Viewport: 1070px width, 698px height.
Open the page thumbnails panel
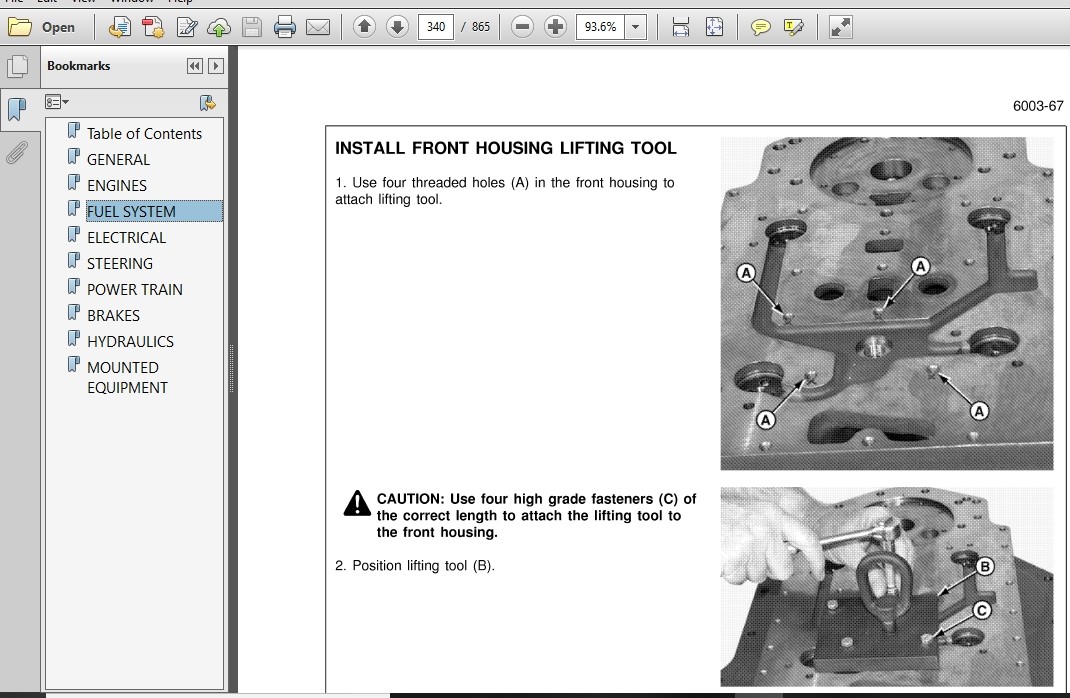point(18,66)
